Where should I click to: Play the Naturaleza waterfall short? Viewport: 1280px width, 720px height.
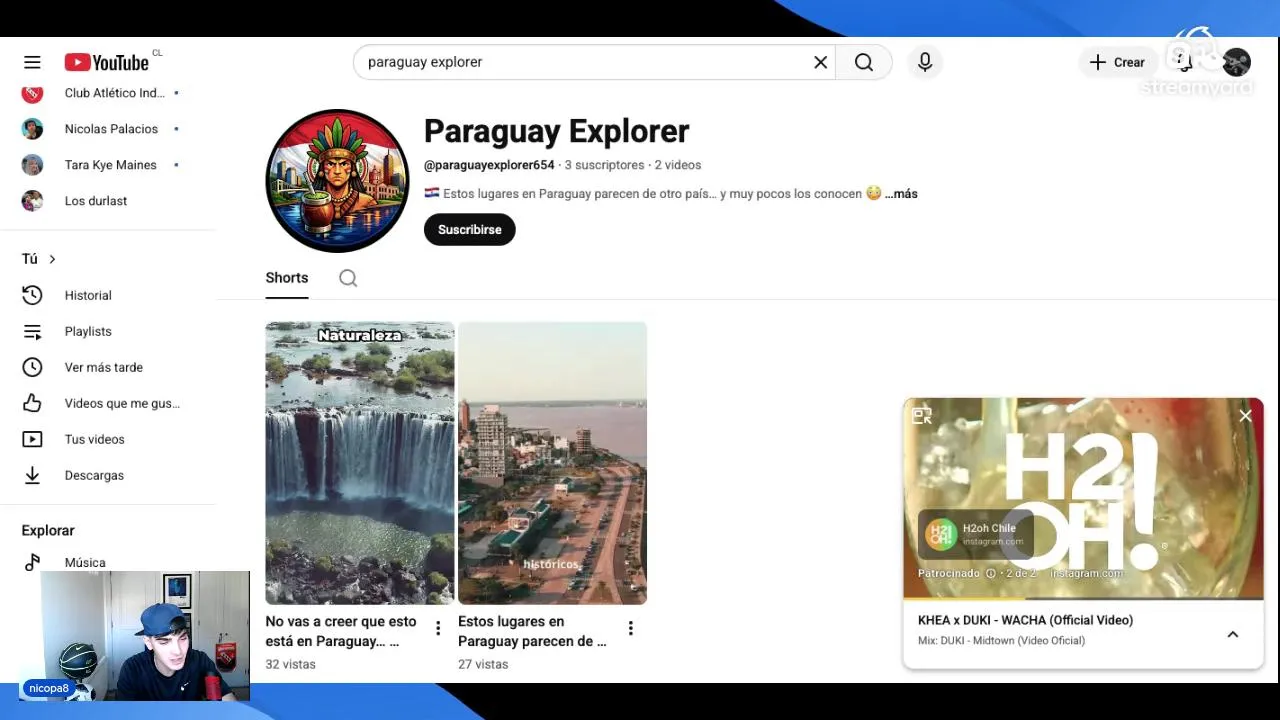(x=360, y=463)
